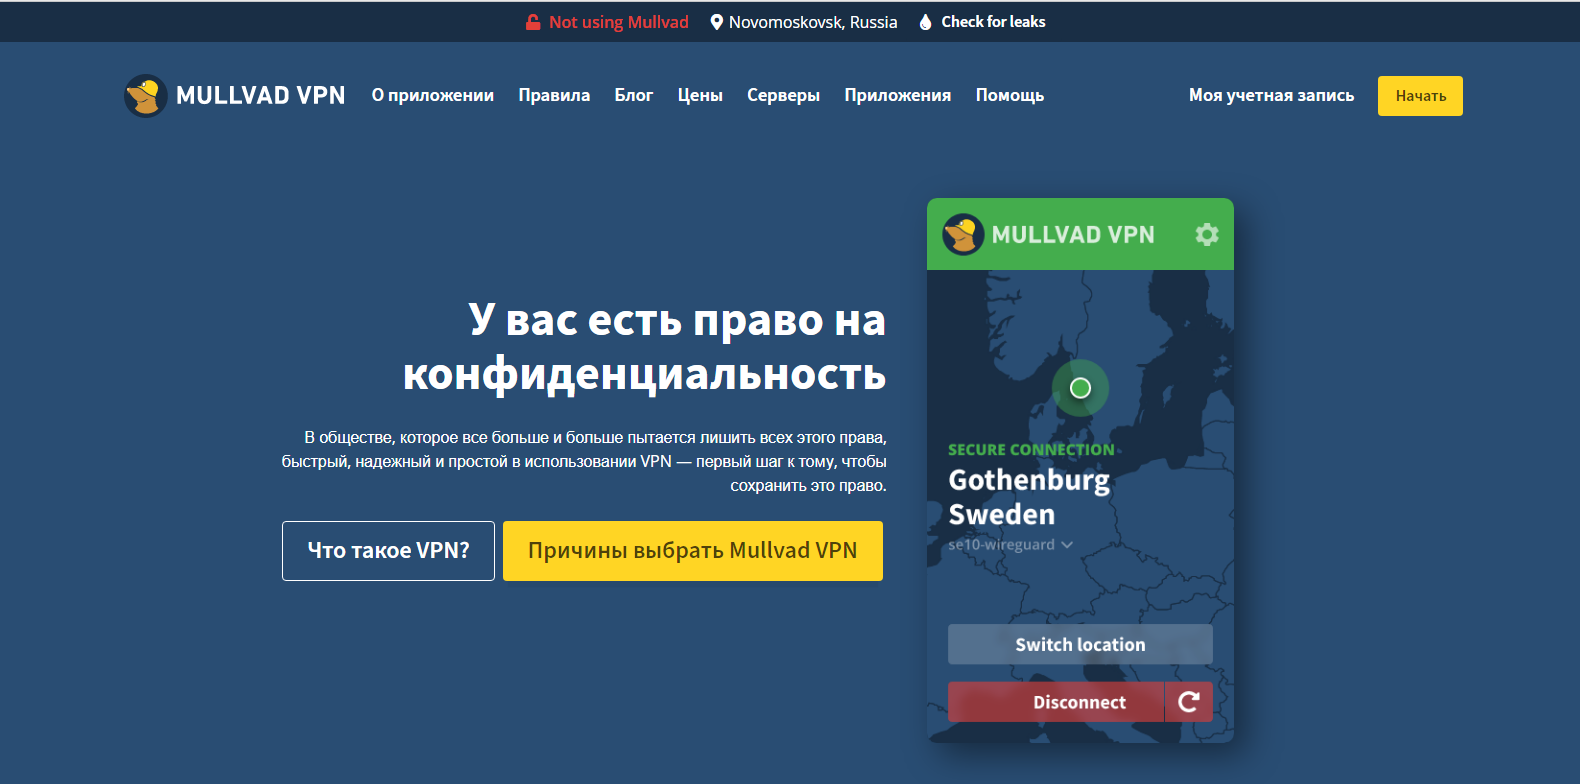Open the "Правила" menu item
This screenshot has width=1580, height=784.
(554, 95)
